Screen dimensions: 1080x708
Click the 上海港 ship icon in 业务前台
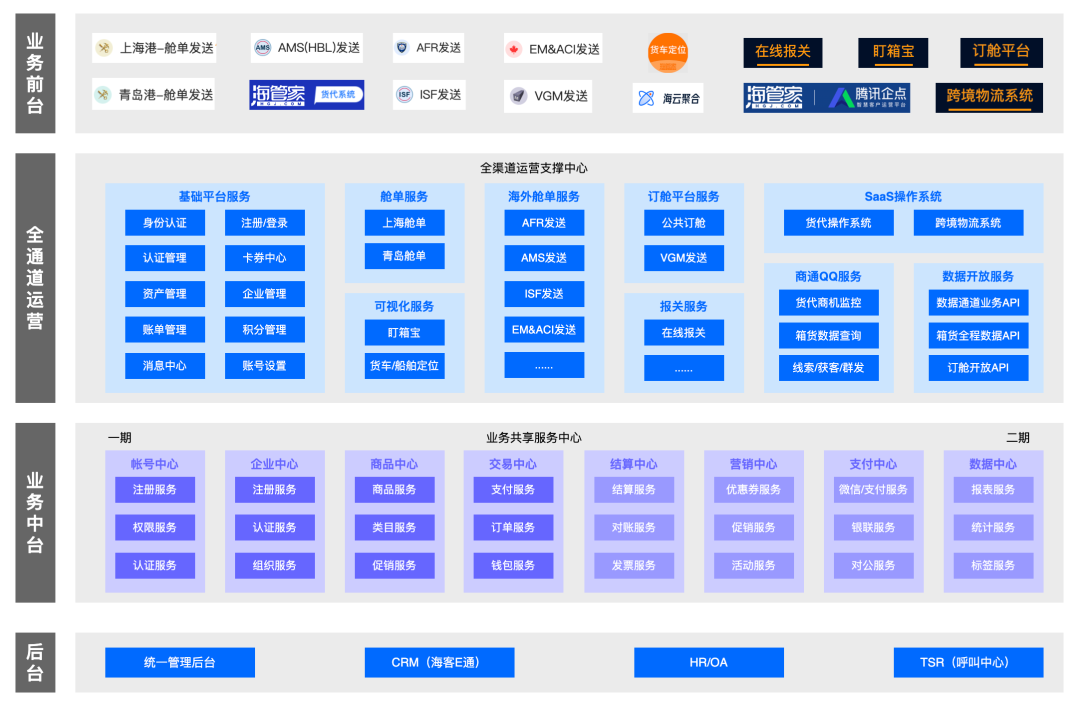point(104,48)
